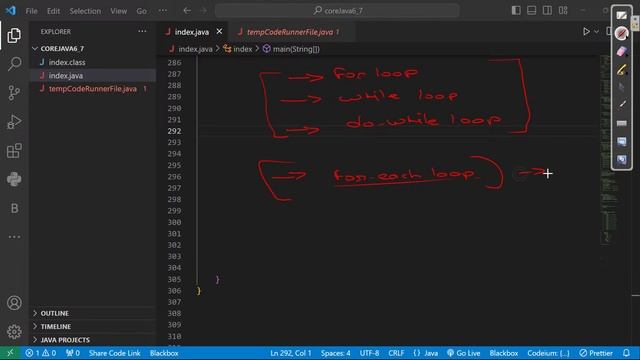Viewport: 640px width, 360px height.
Task: Click the main(String[]) breadcrumb
Action: pos(291,49)
